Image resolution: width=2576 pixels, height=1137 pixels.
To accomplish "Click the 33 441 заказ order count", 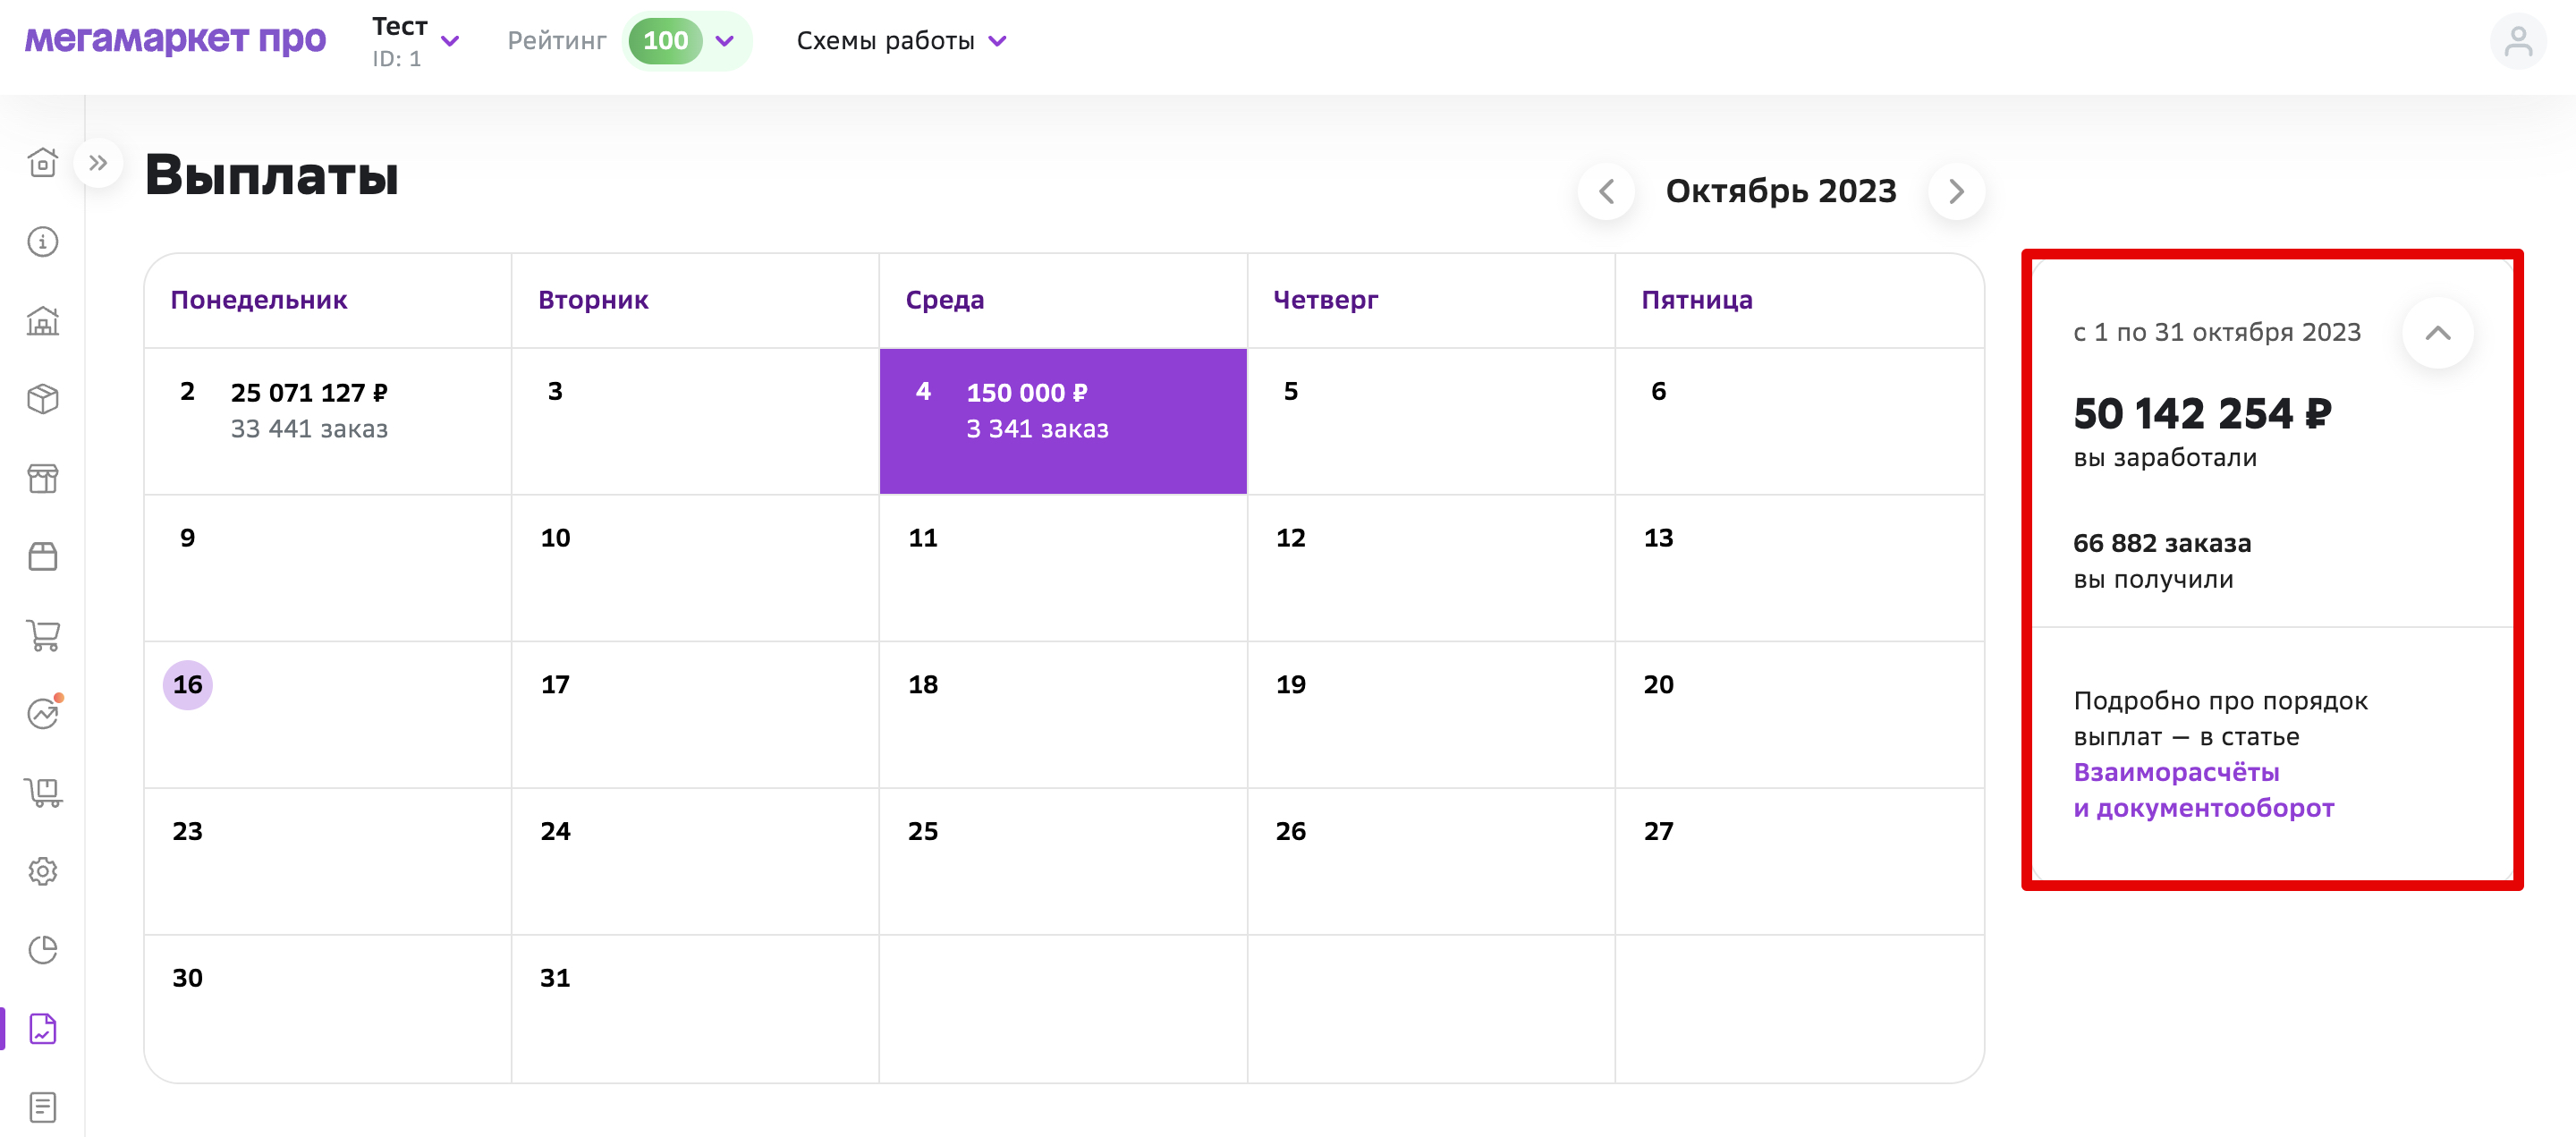I will click(x=309, y=429).
